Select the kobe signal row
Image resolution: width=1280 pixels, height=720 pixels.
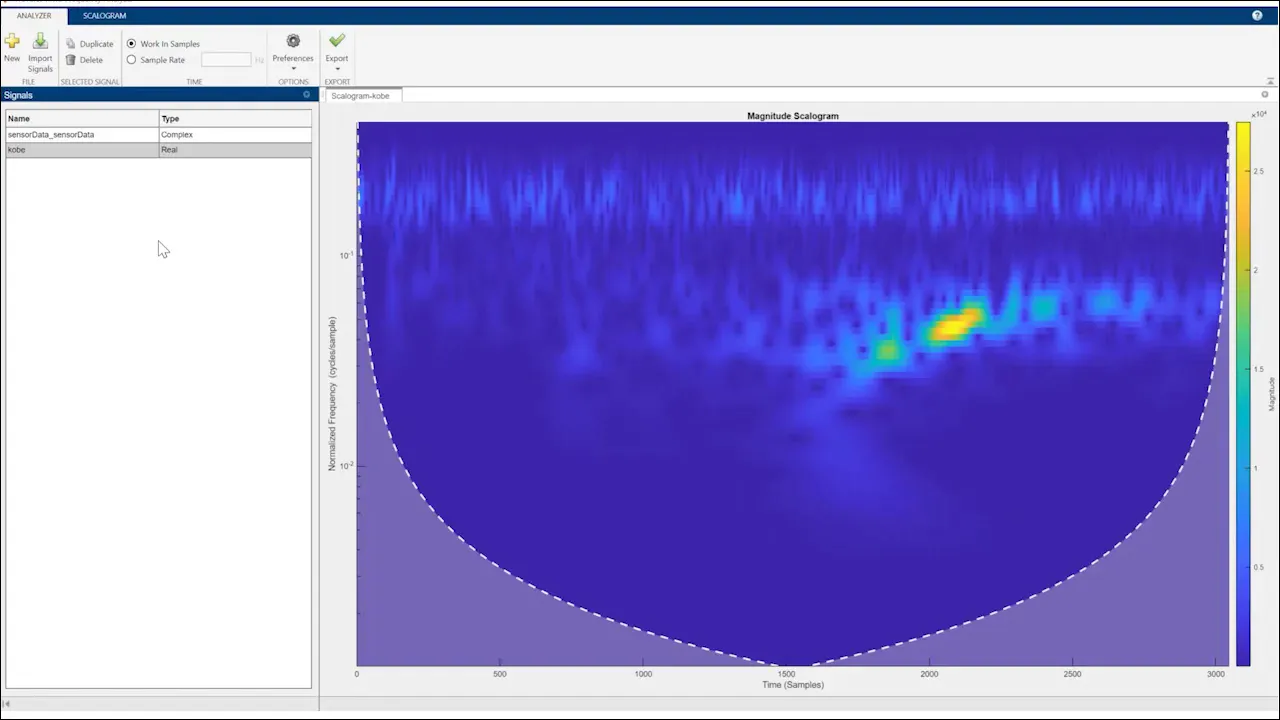(x=80, y=150)
